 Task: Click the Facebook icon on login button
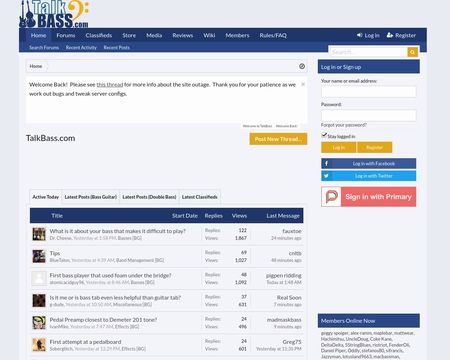[x=326, y=163]
